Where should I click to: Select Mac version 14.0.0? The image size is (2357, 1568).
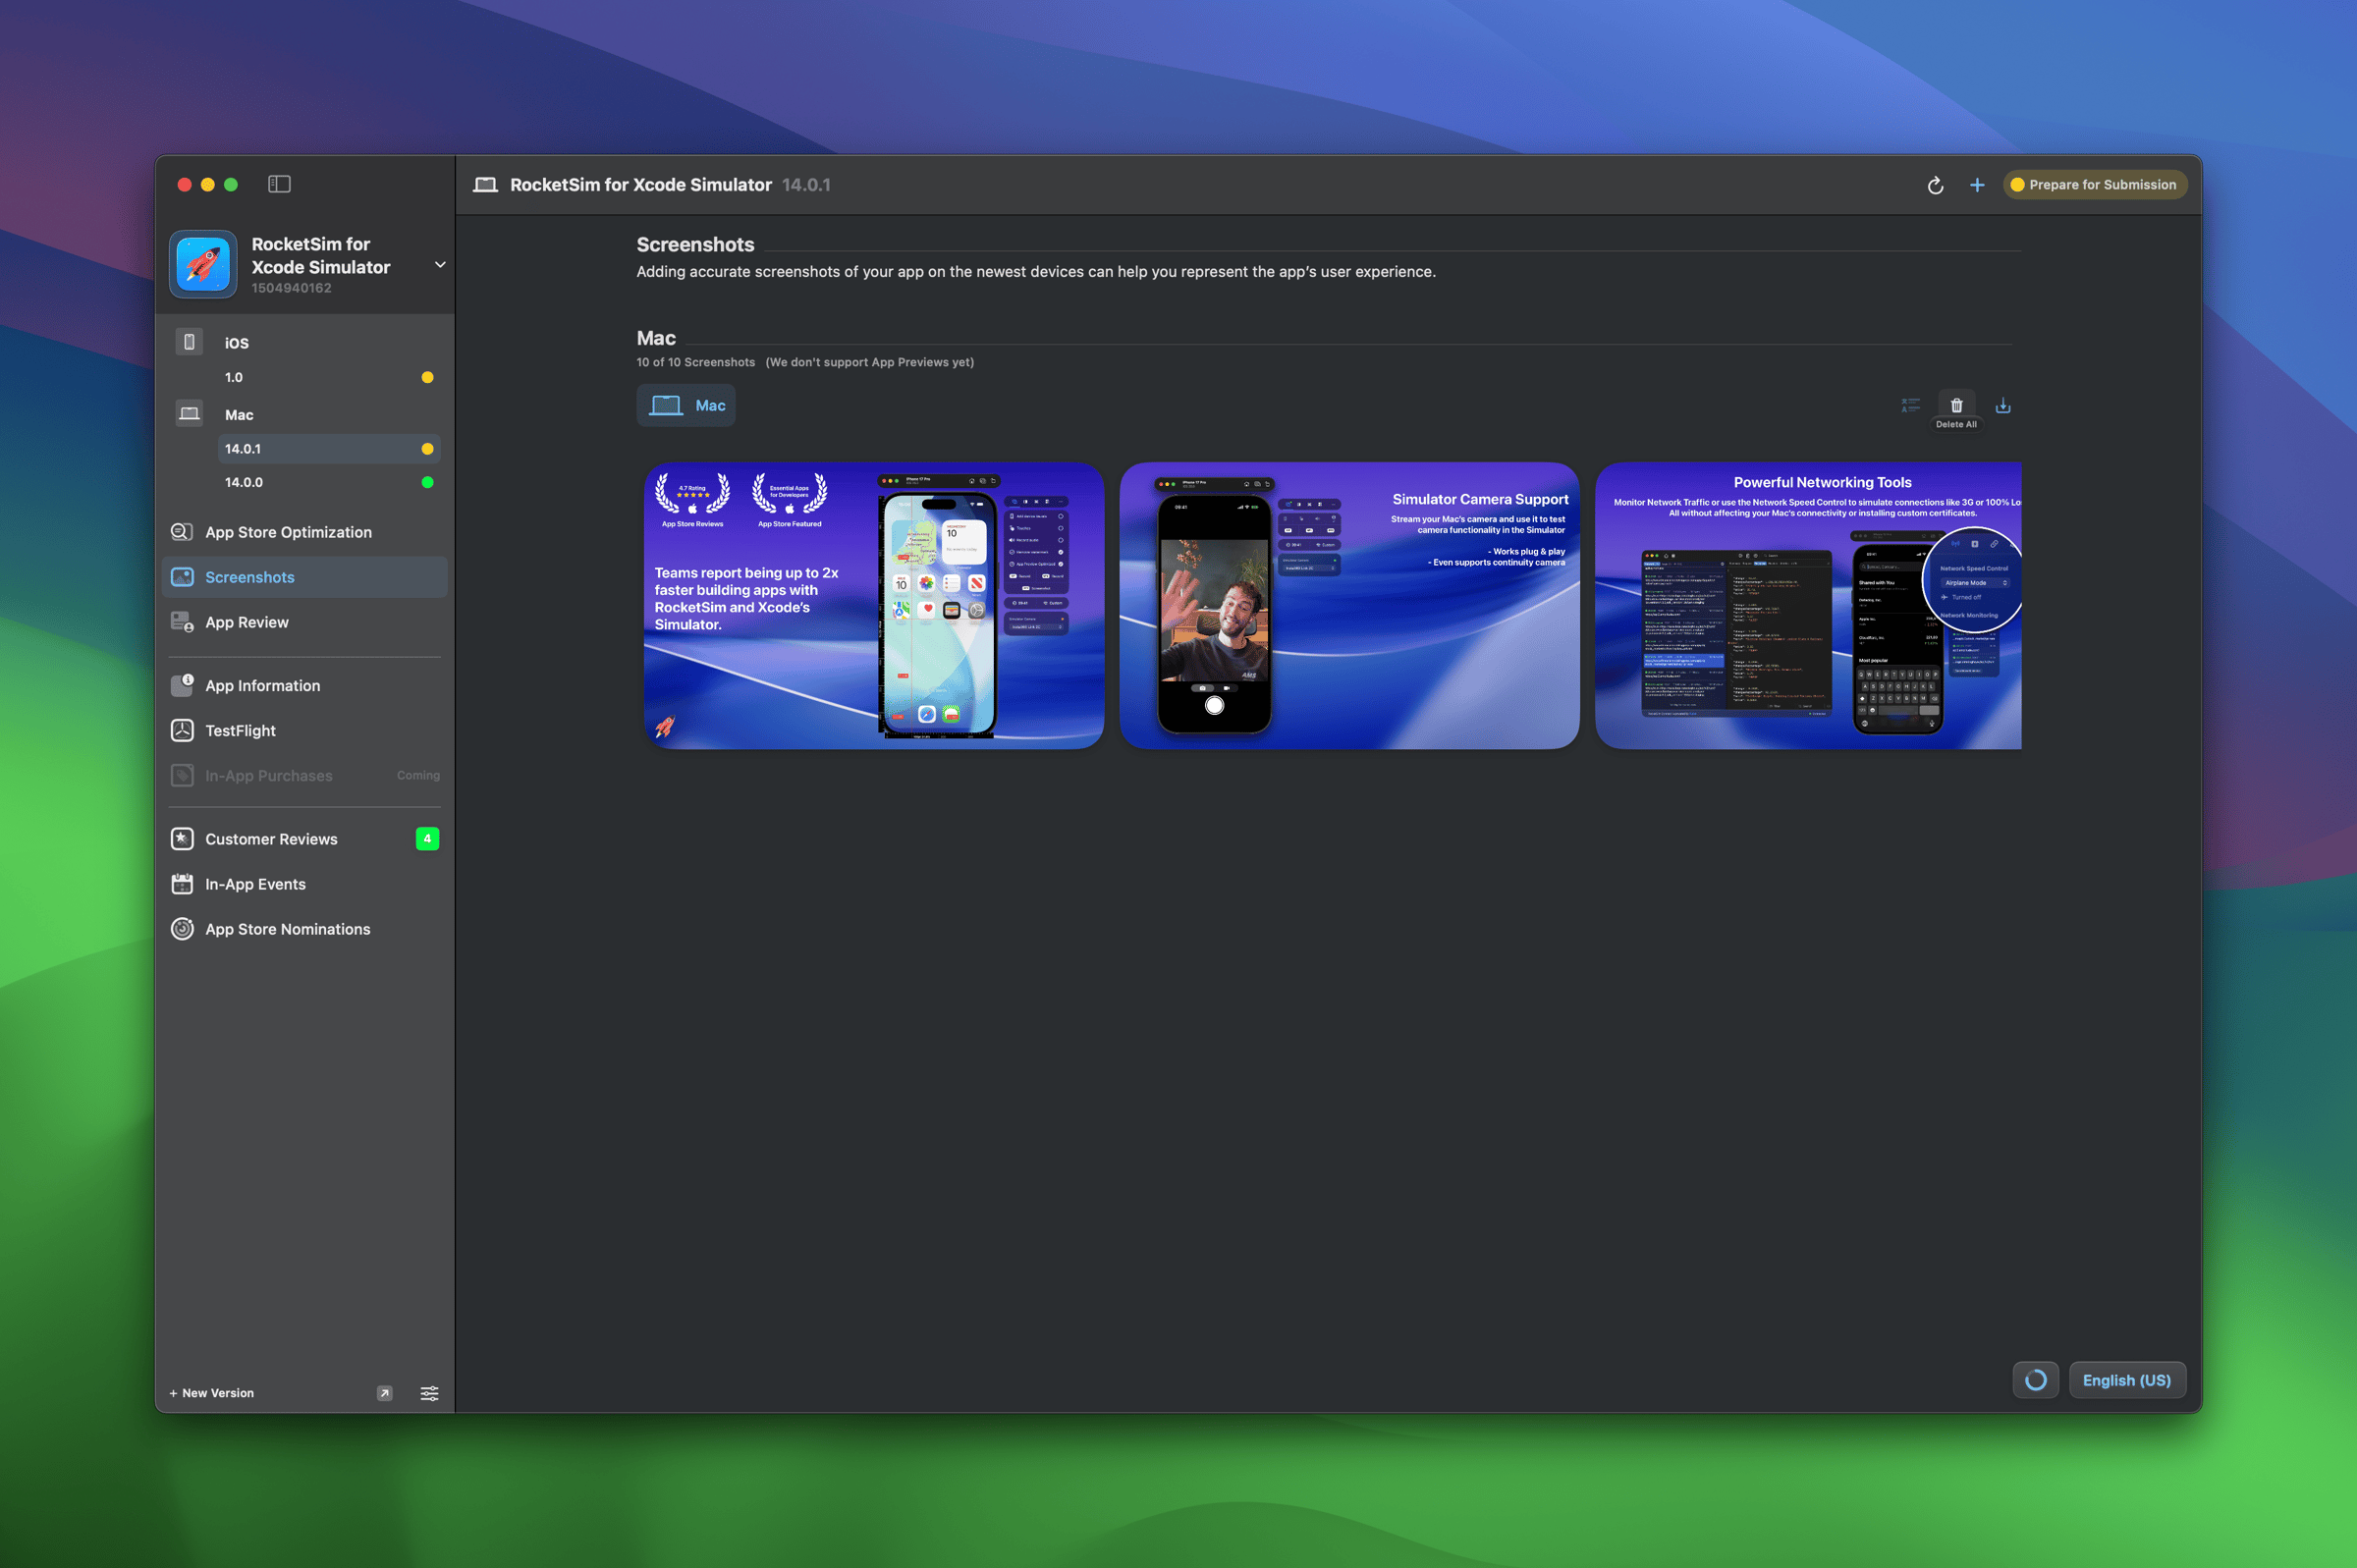click(329, 482)
